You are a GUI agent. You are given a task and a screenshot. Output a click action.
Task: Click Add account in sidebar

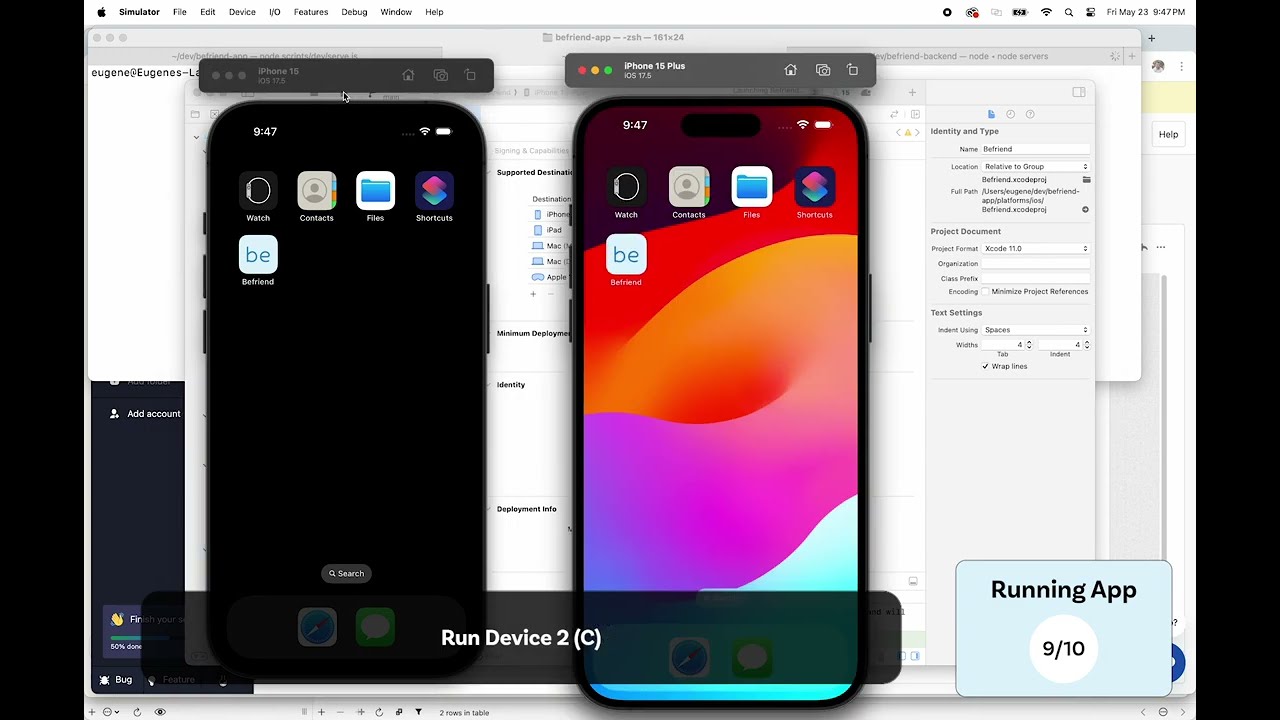[145, 414]
